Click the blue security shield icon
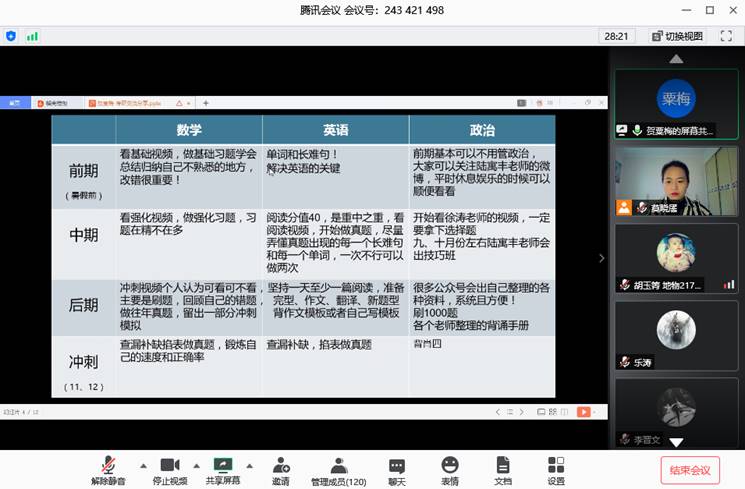 tap(11, 36)
